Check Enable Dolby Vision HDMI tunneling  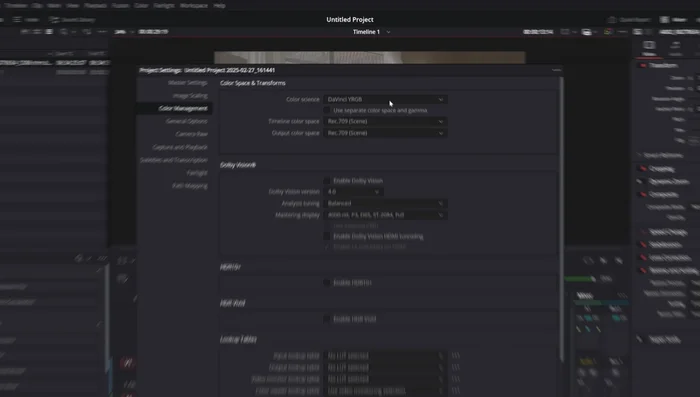(327, 236)
